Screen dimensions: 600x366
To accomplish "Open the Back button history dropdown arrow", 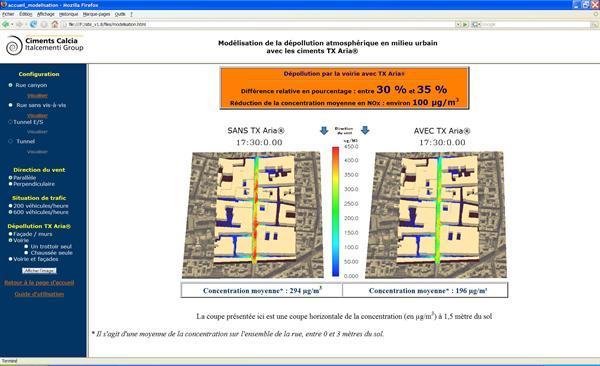I will click(12, 24).
